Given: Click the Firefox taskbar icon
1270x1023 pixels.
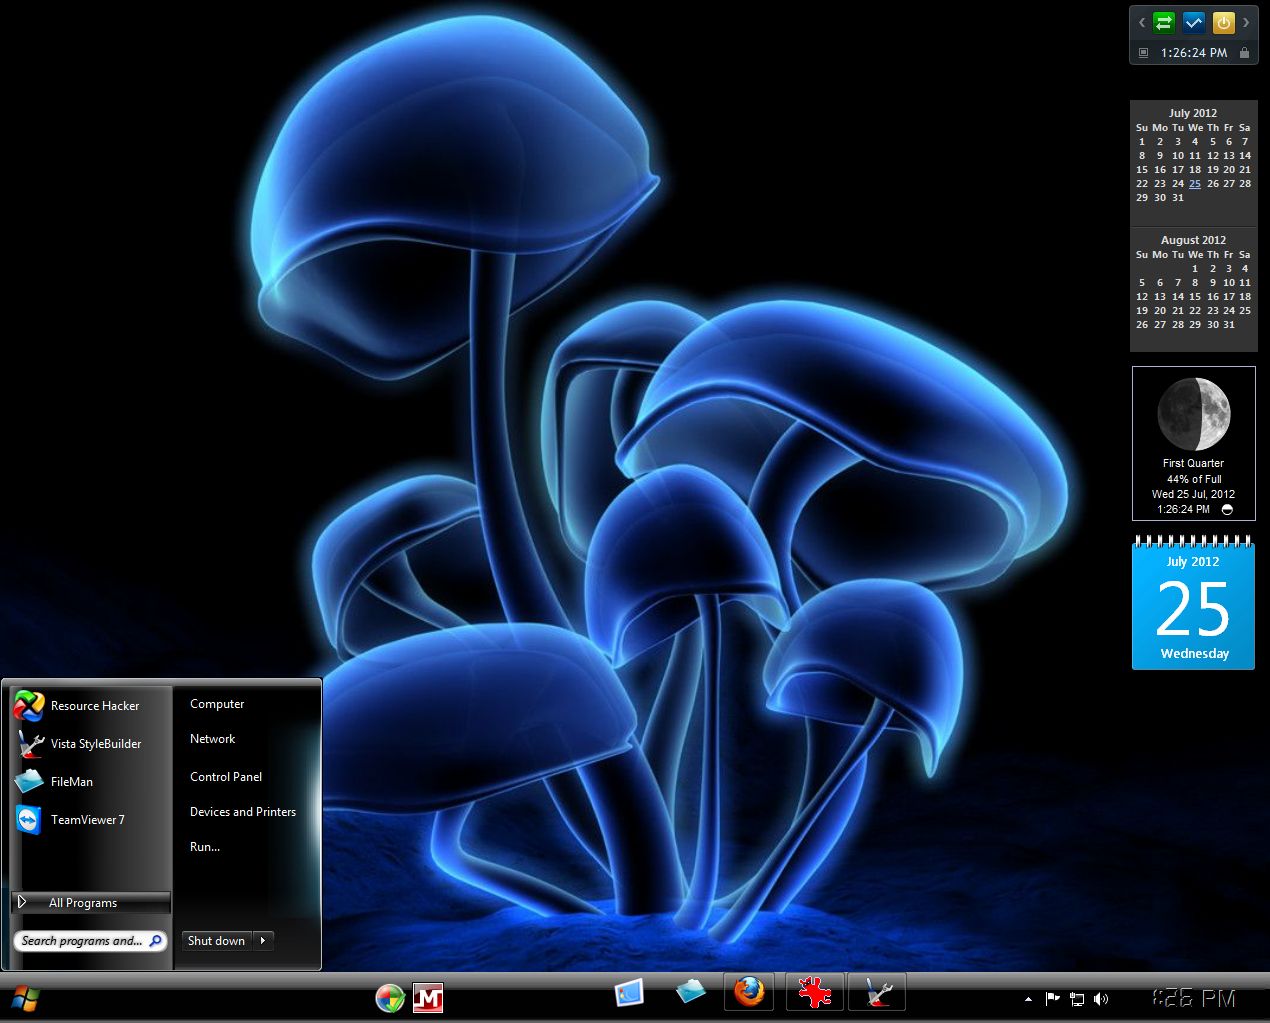Looking at the screenshot, I should pyautogui.click(x=750, y=992).
